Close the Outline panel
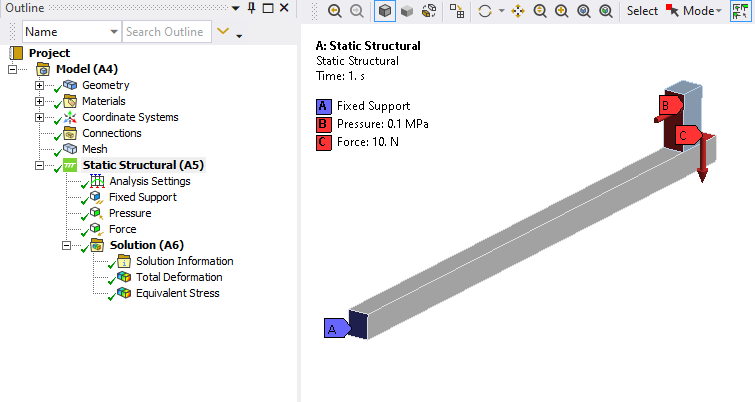Screen dimensions: 755x402 284,8
